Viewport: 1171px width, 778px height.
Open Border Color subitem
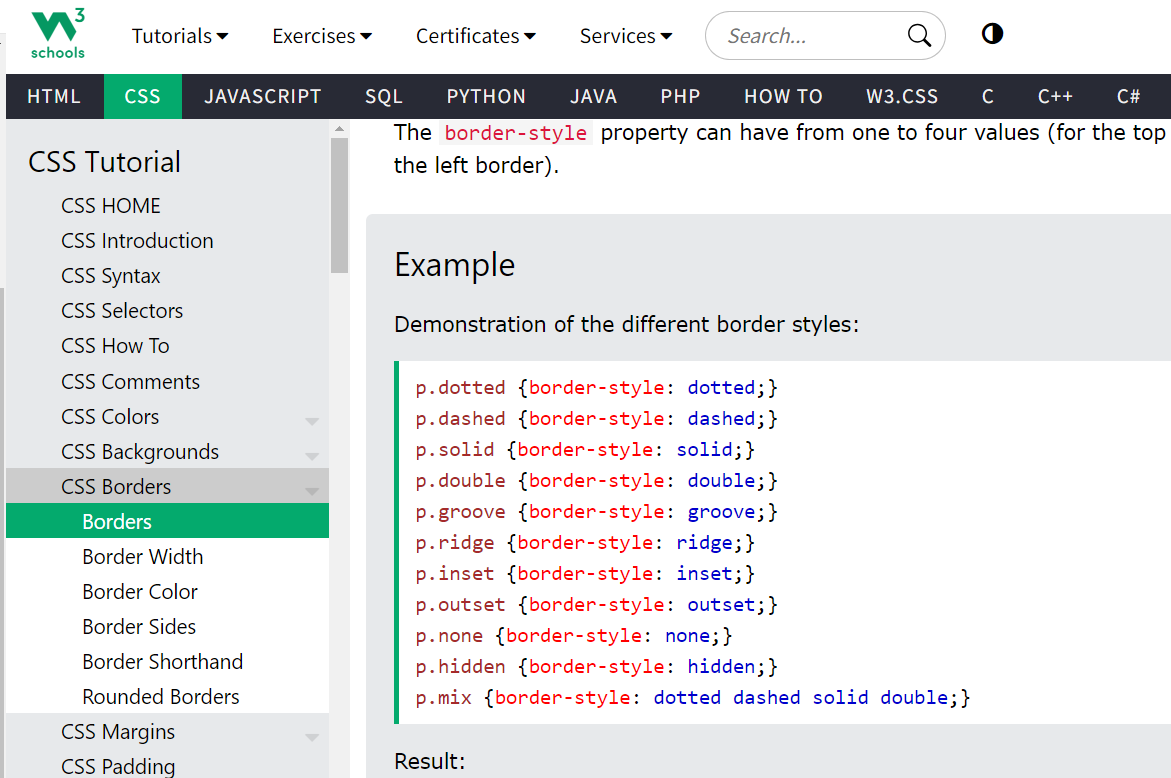(167, 591)
